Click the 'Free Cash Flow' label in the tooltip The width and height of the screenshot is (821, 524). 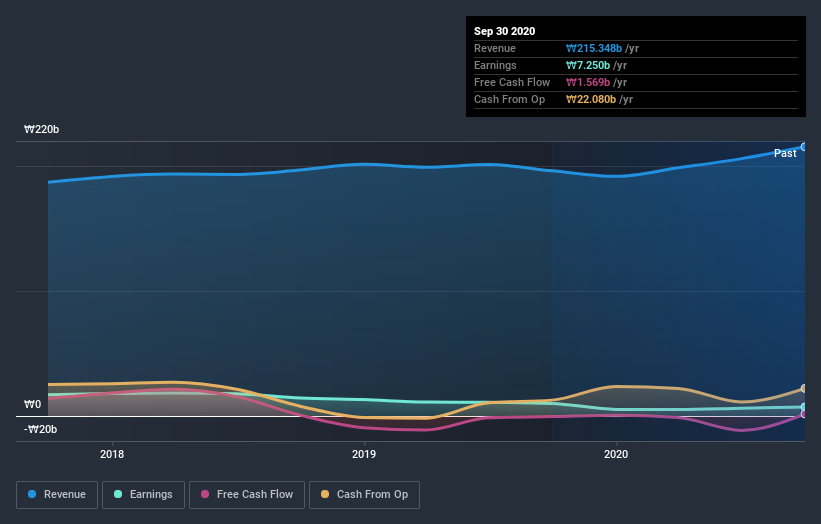pos(512,82)
